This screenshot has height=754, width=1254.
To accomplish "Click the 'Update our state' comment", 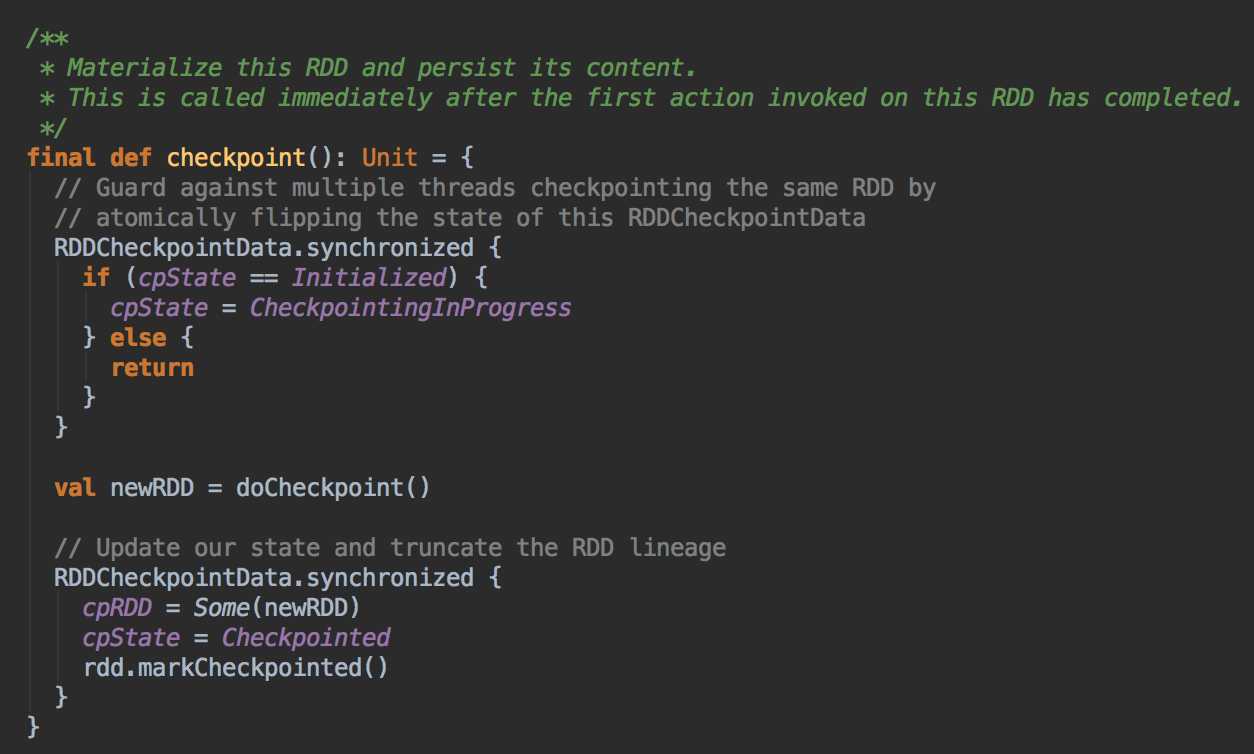I will [390, 548].
